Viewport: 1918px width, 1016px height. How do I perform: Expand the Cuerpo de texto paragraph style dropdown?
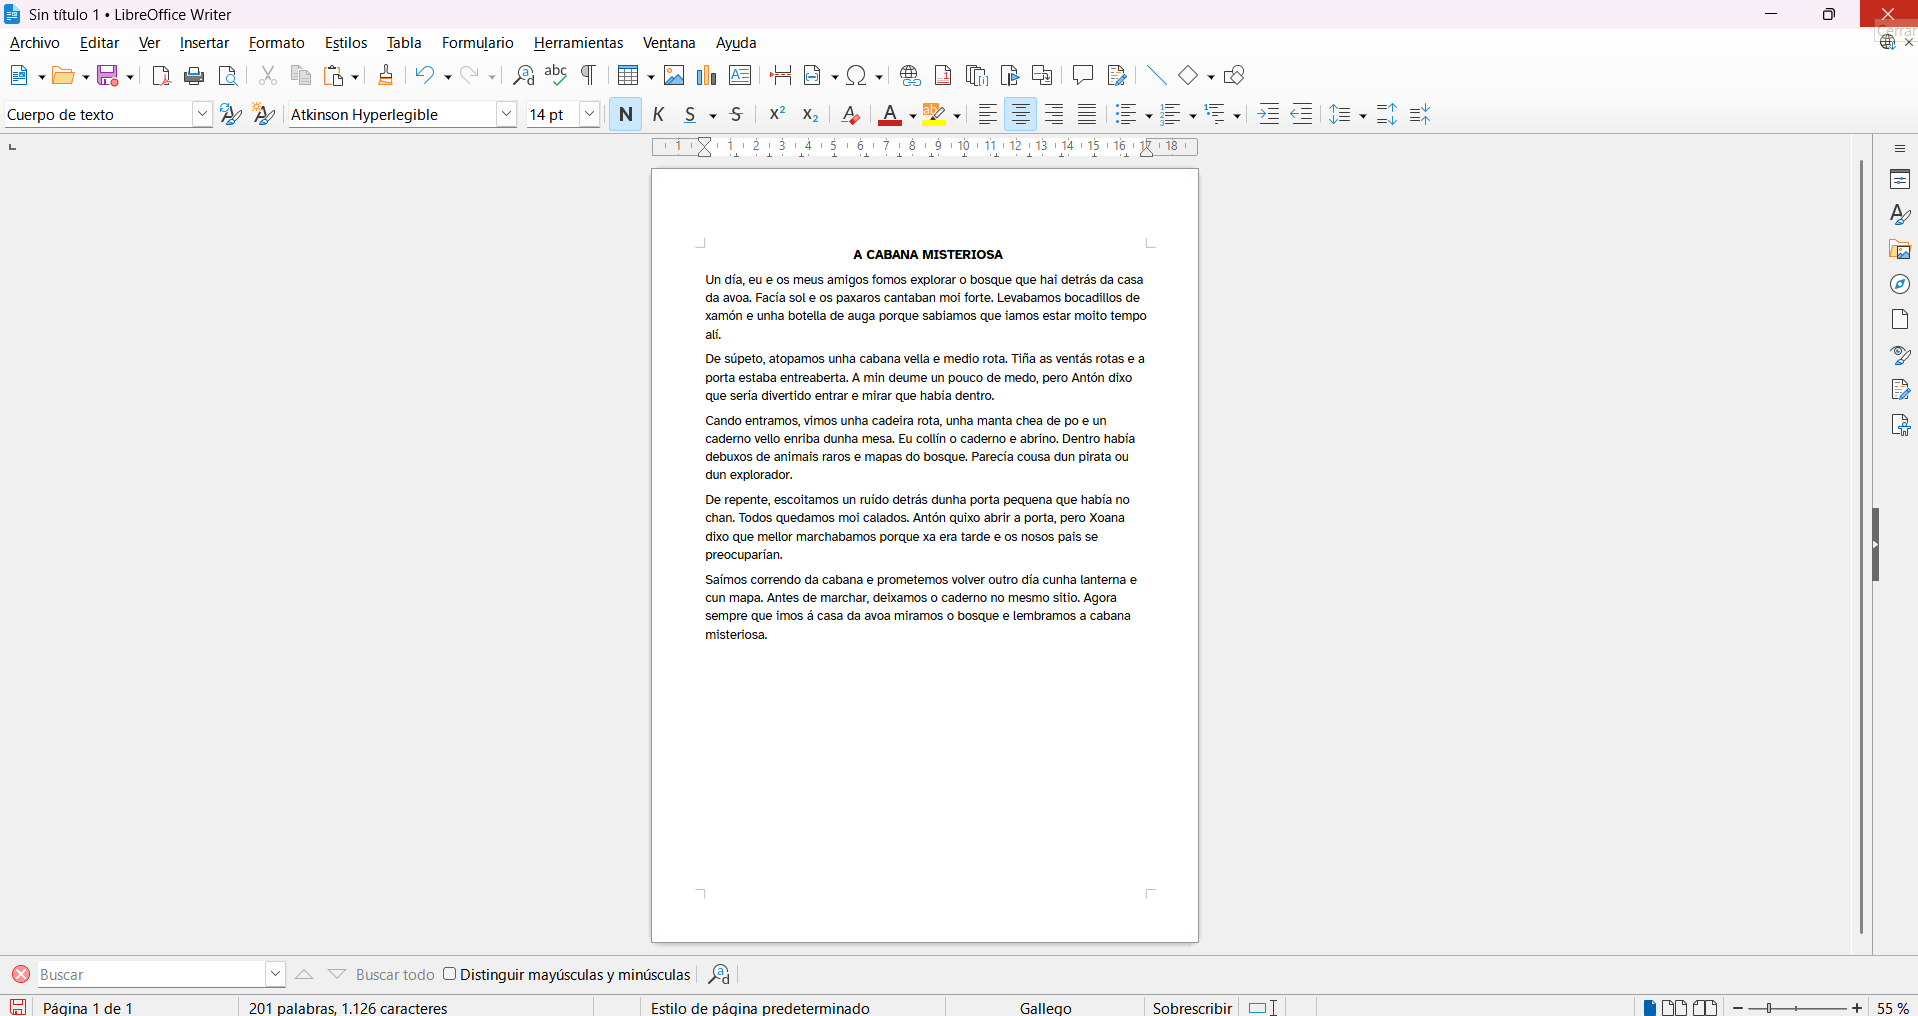click(x=202, y=115)
